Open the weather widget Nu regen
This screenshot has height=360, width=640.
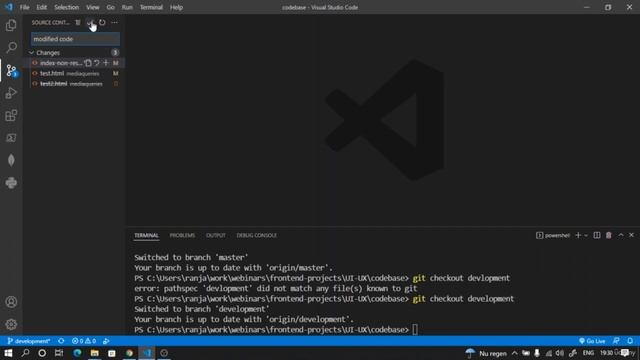(486, 353)
